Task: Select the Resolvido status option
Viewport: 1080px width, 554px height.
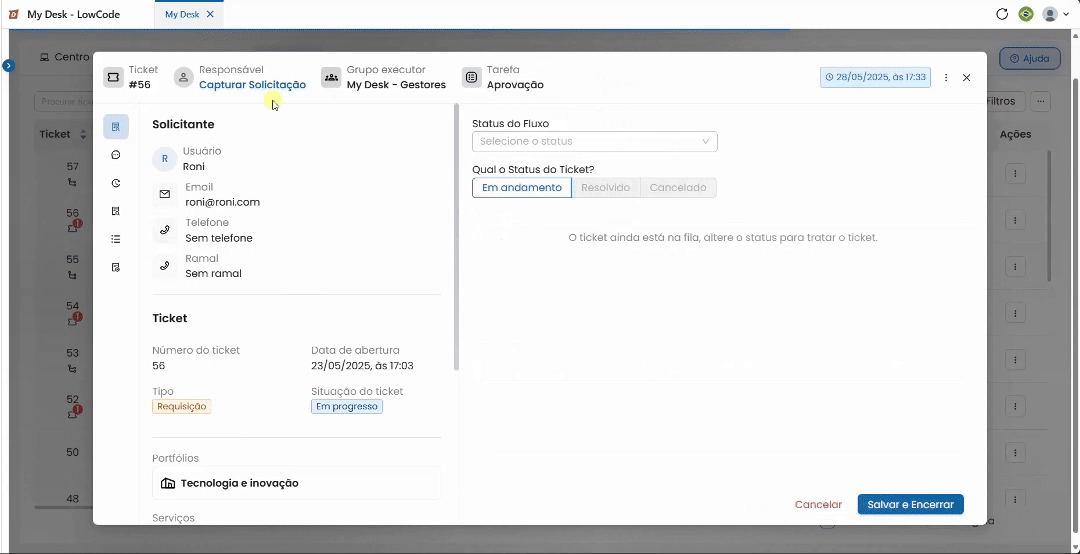Action: tap(605, 187)
